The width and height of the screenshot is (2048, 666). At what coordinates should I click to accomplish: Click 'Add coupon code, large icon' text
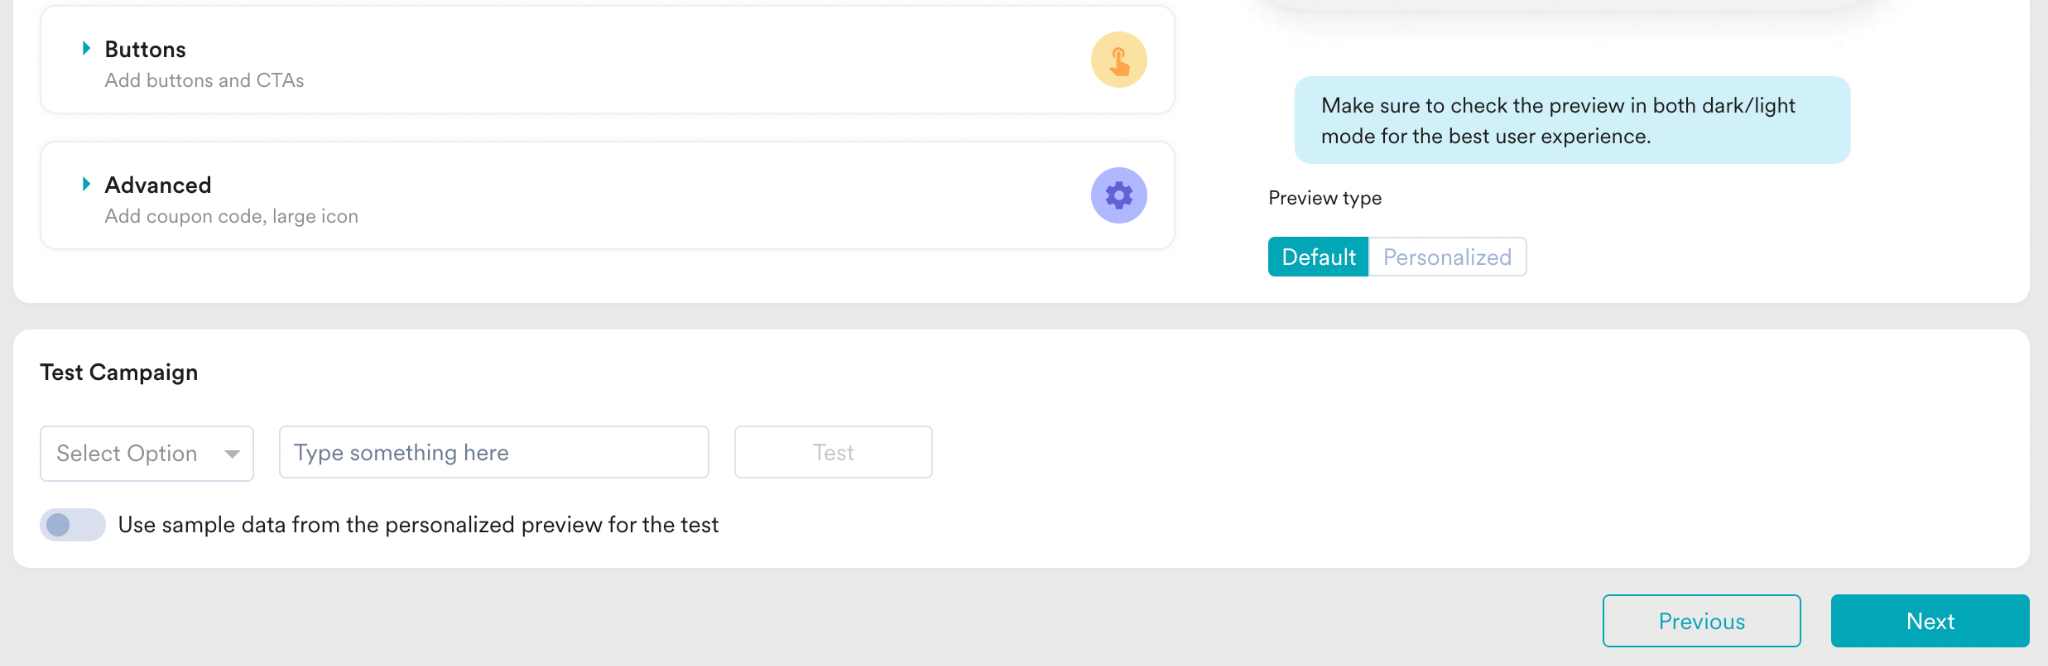click(x=231, y=216)
